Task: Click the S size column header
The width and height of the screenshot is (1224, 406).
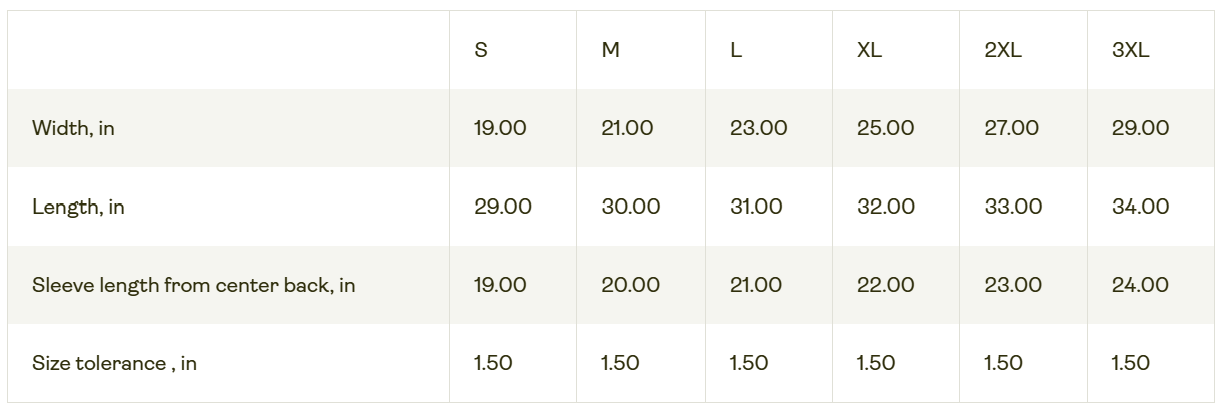Action: point(481,50)
